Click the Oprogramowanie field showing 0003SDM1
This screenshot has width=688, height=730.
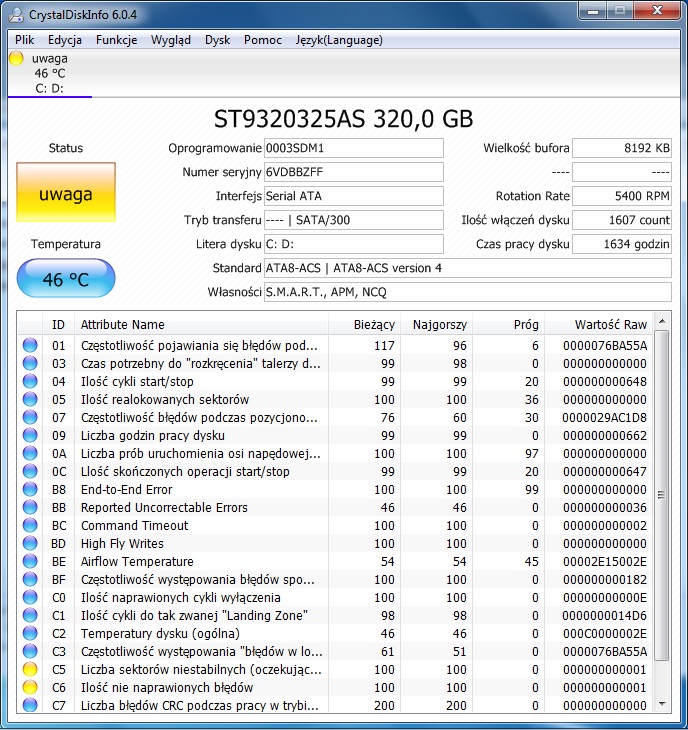354,148
